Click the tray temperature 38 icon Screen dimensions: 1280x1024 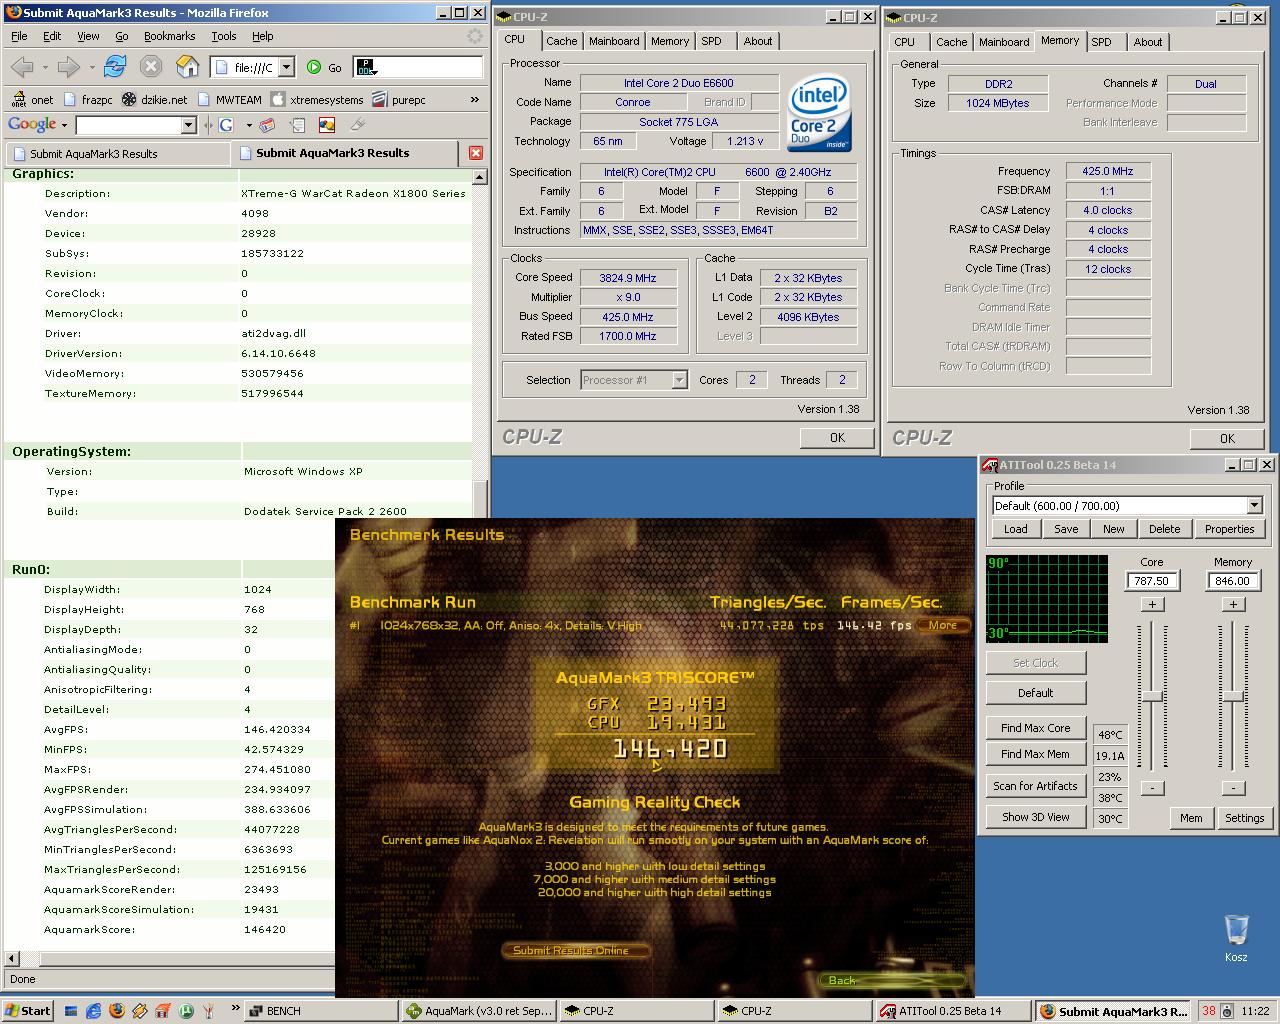point(1209,1011)
